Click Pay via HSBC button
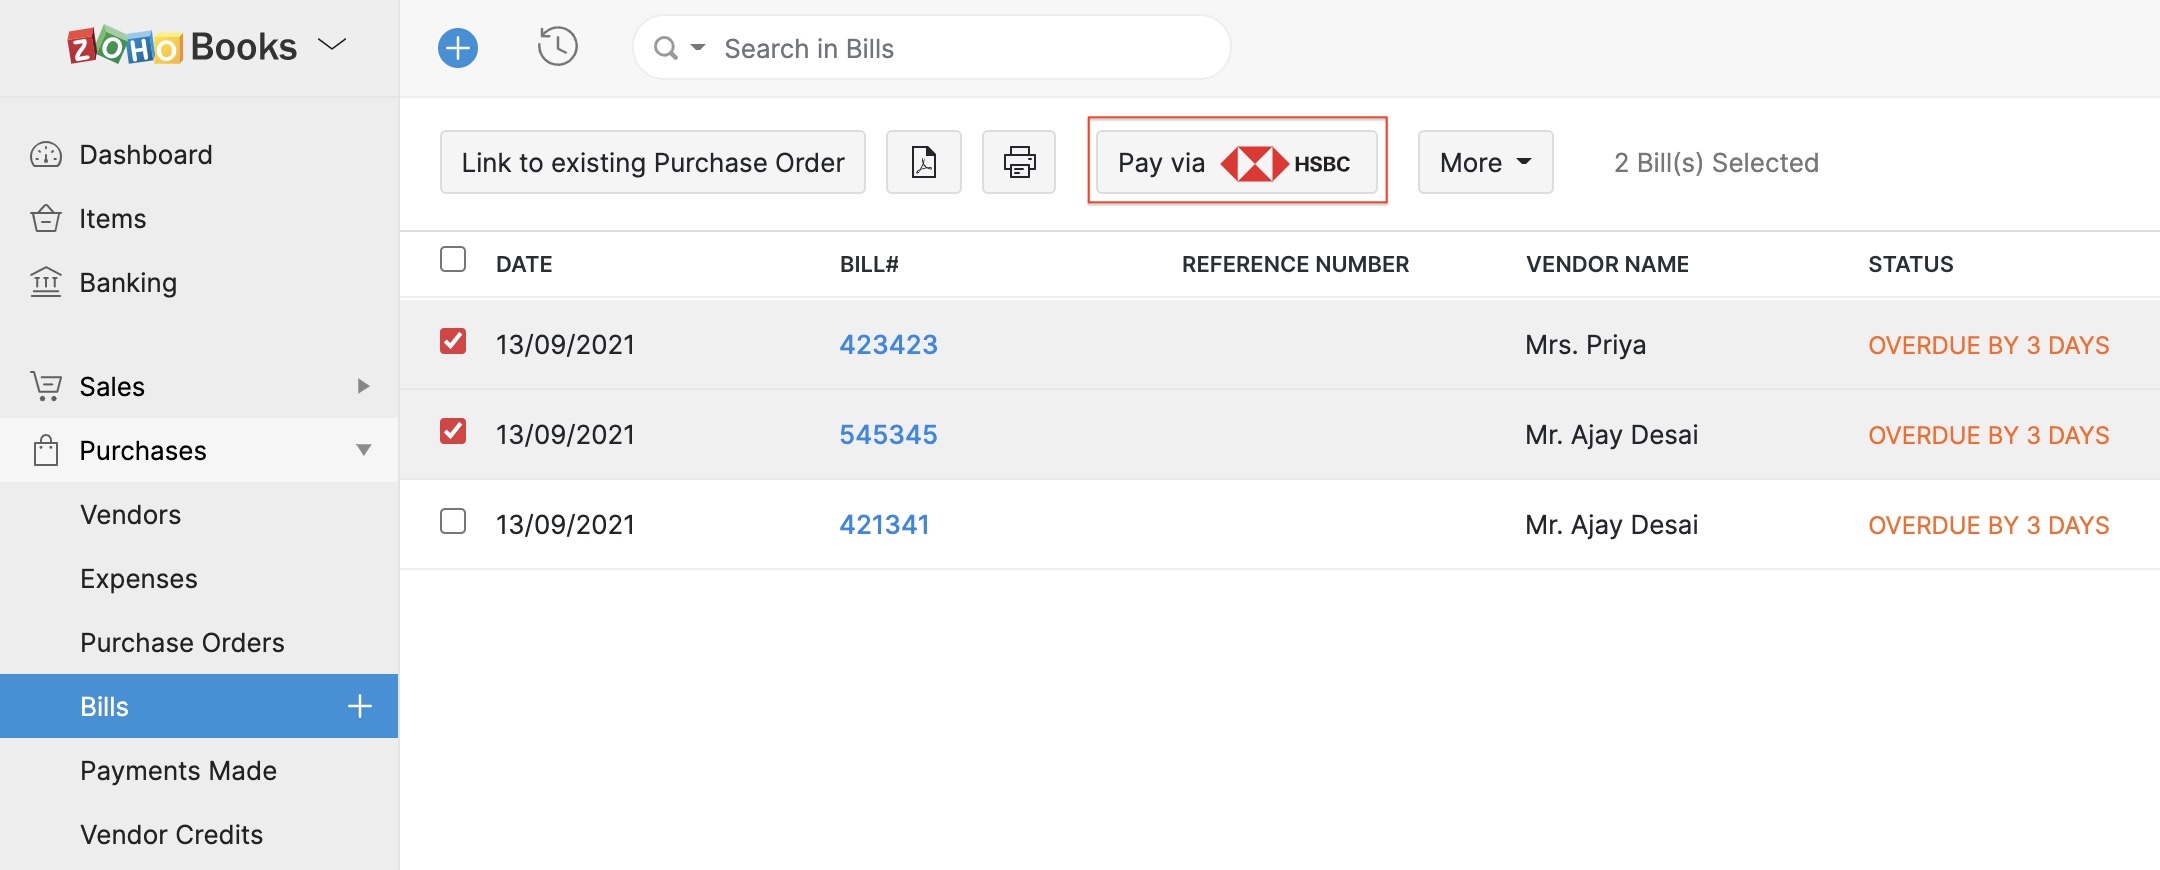This screenshot has height=870, width=2160. pos(1236,162)
